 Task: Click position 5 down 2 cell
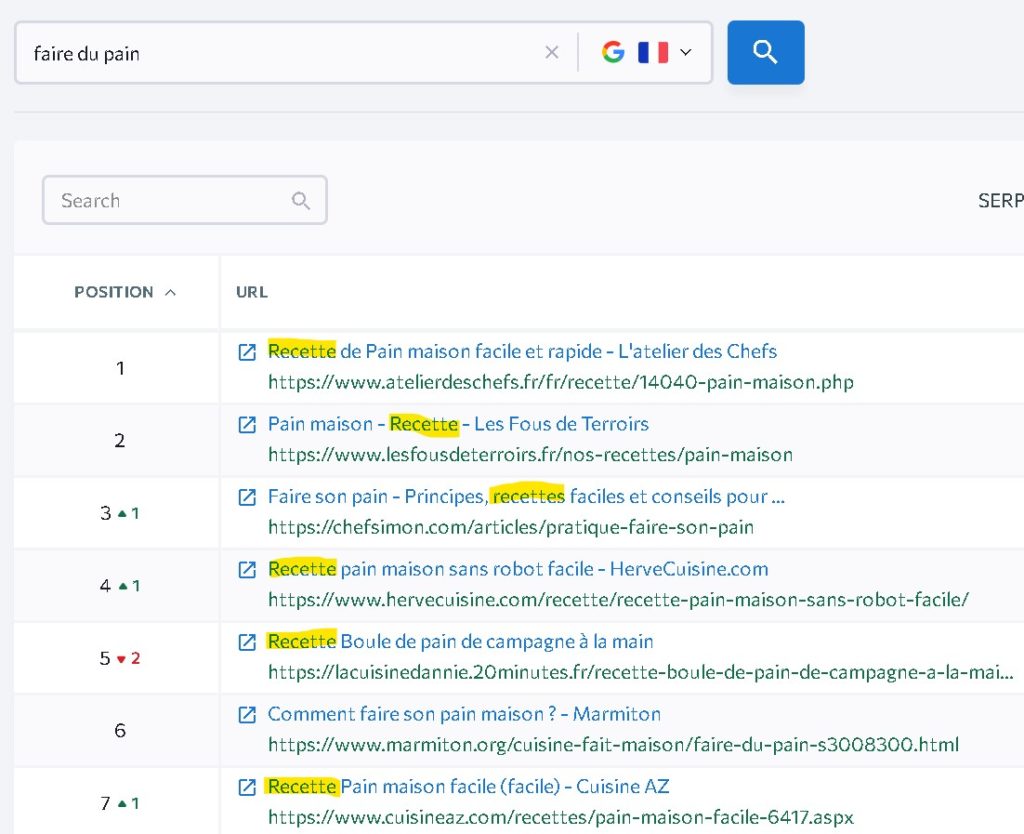pos(116,658)
